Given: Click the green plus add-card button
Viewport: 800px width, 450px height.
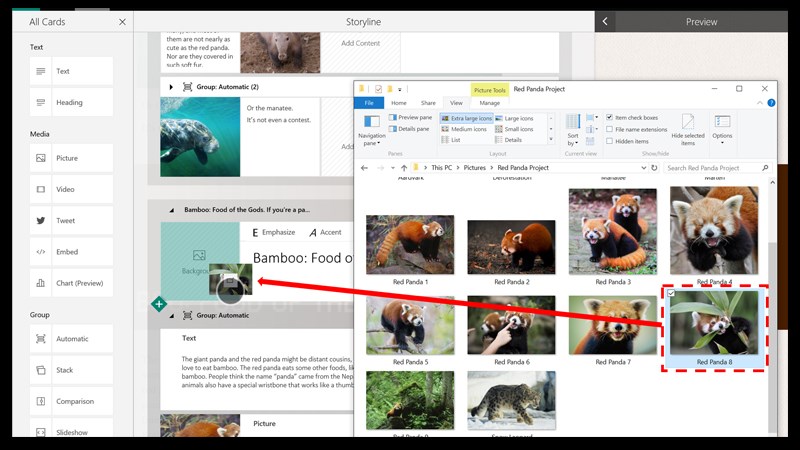Looking at the screenshot, I should pyautogui.click(x=159, y=305).
